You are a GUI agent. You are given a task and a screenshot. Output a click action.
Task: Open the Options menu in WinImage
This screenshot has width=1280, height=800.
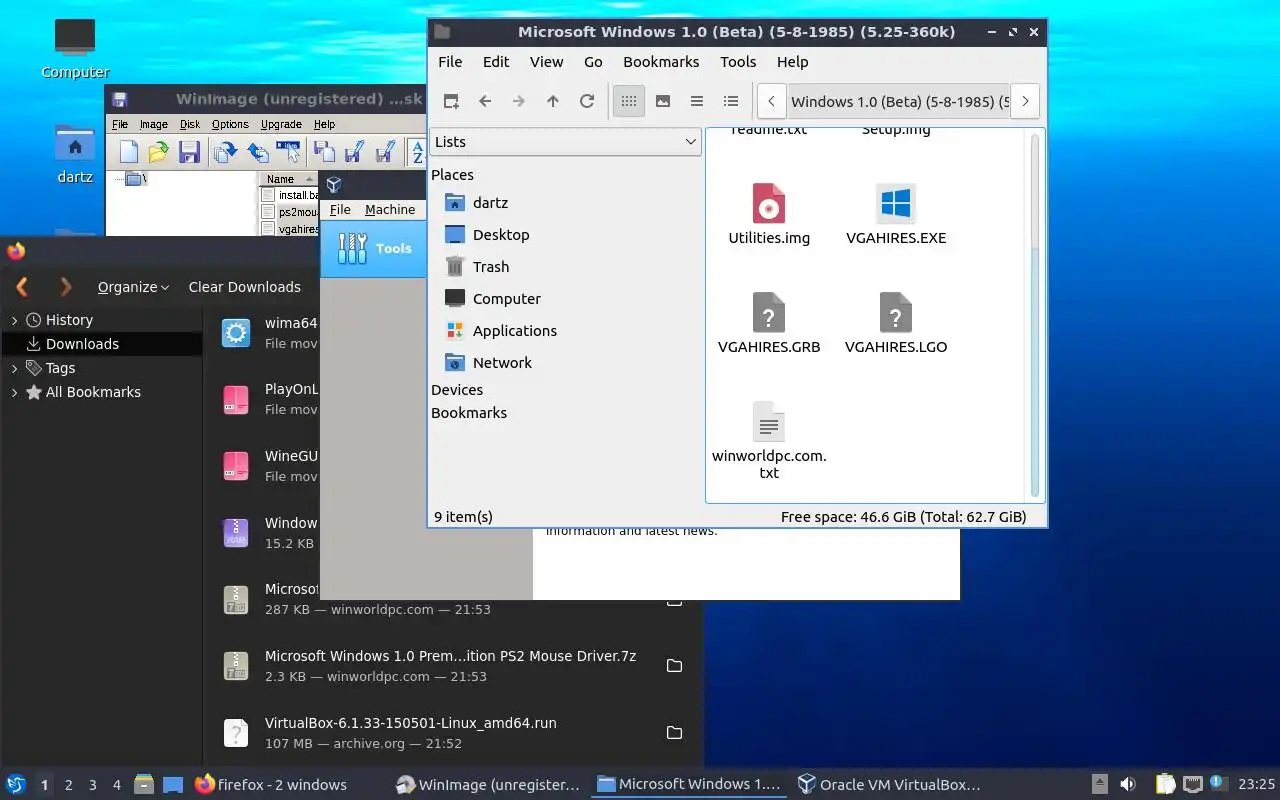230,124
